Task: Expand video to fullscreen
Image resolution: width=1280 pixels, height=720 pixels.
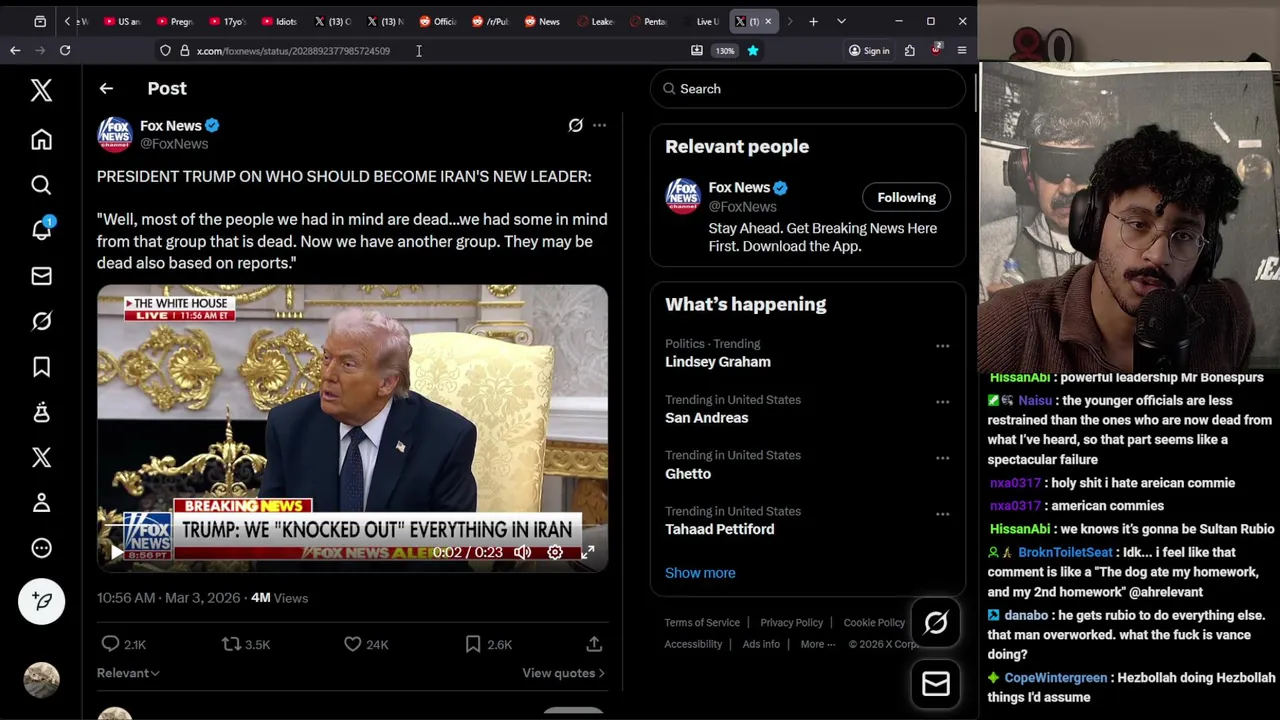Action: pos(588,552)
